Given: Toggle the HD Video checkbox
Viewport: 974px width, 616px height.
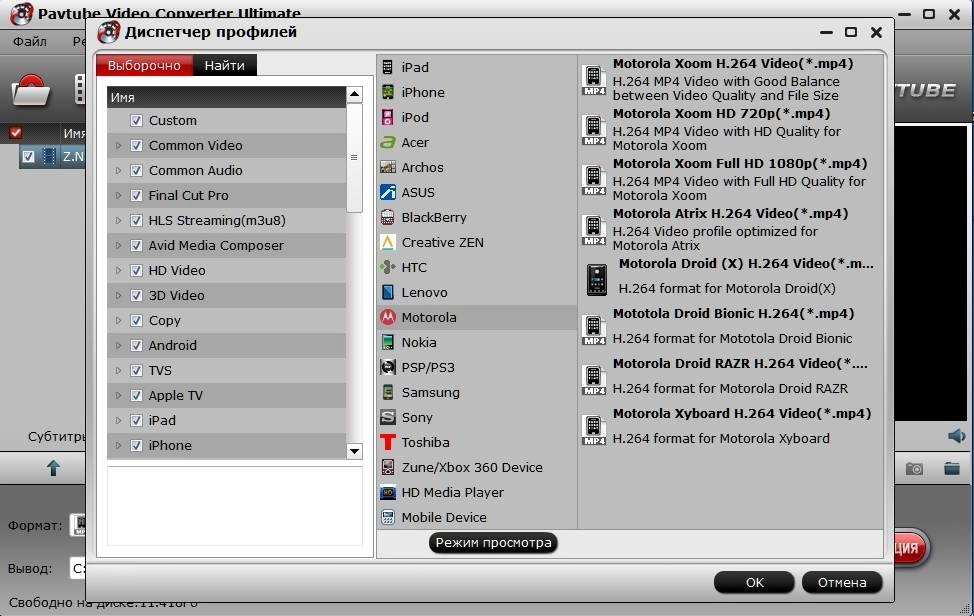Looking at the screenshot, I should coord(136,270).
